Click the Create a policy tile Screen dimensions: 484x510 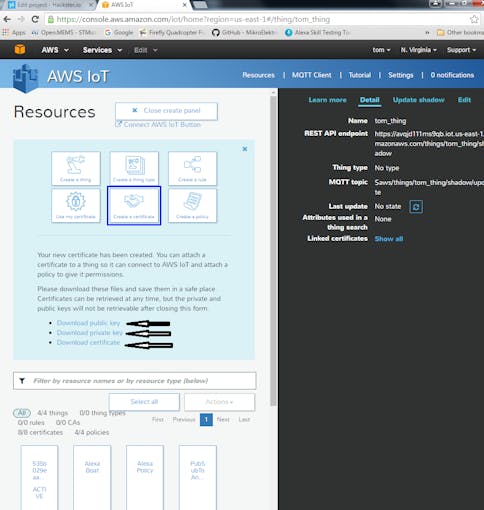tap(192, 205)
